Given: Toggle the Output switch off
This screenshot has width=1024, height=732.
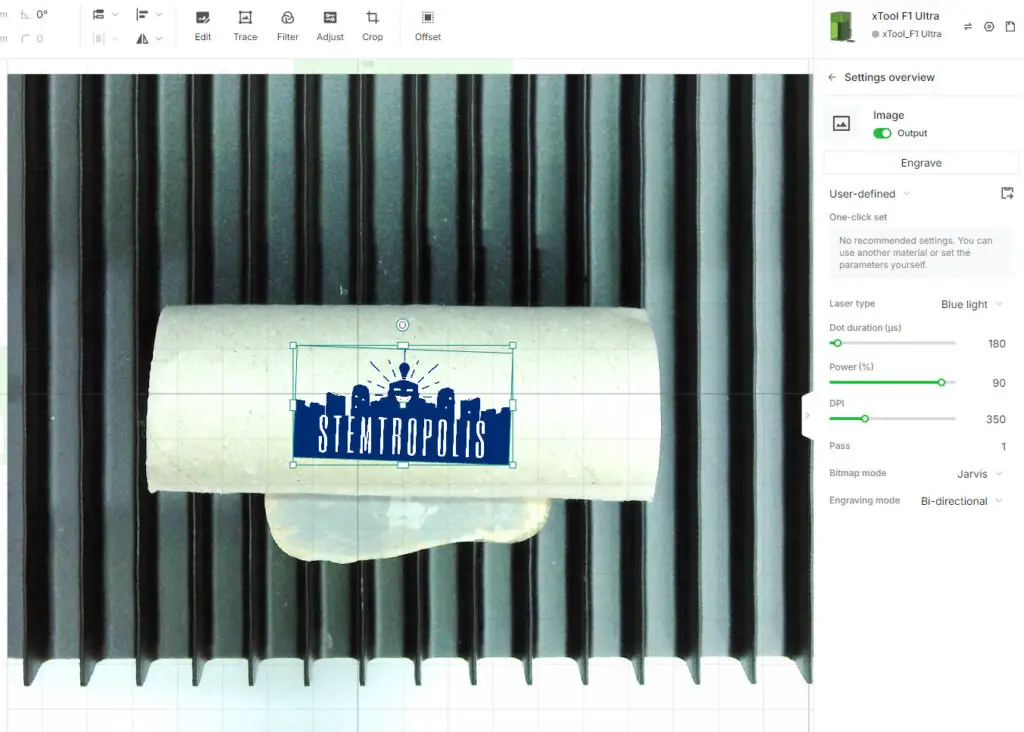Looking at the screenshot, I should point(882,133).
